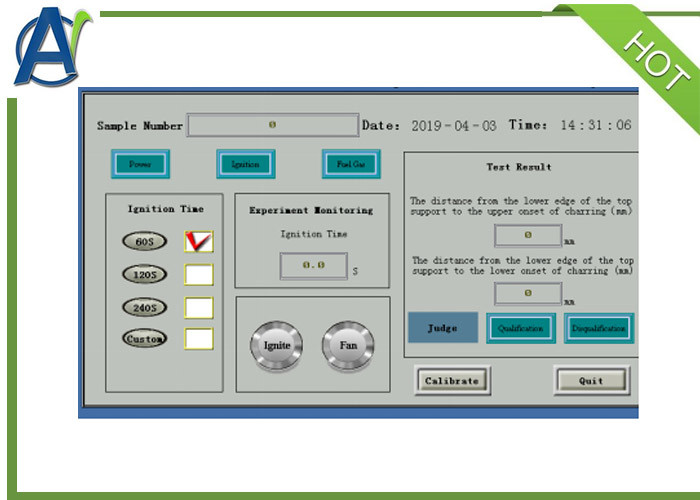Uncheck the red-ticked 60S checkbox
This screenshot has height=500, width=700.
pyautogui.click(x=199, y=241)
